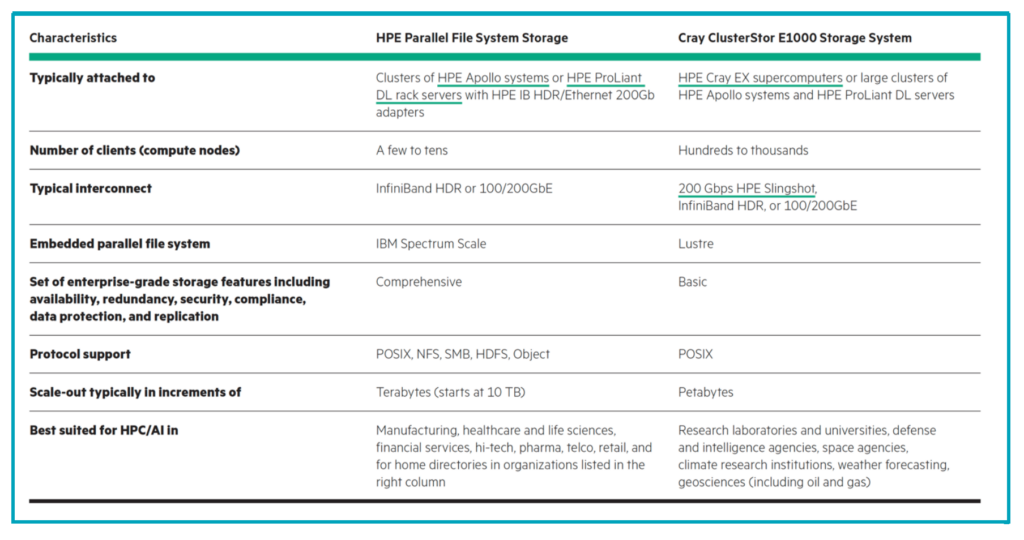This screenshot has height=540, width=1024.
Task: Click the 200 Gbps HPE Slingshot link
Action: 746,189
